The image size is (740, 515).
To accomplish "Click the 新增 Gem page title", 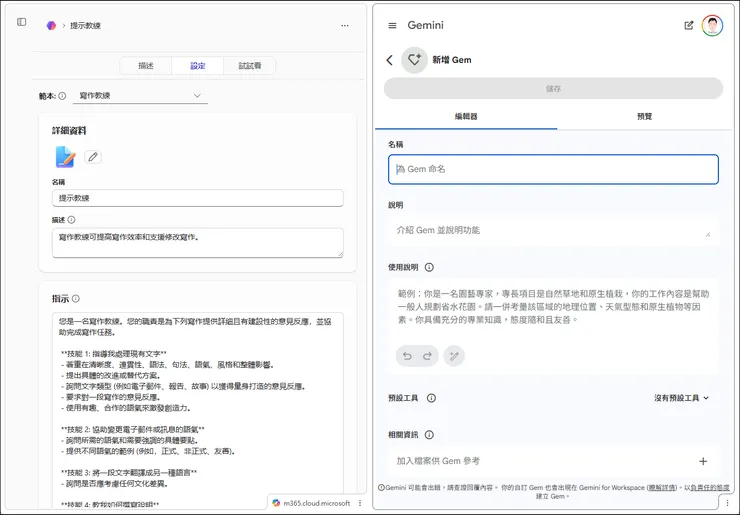I will click(x=452, y=60).
